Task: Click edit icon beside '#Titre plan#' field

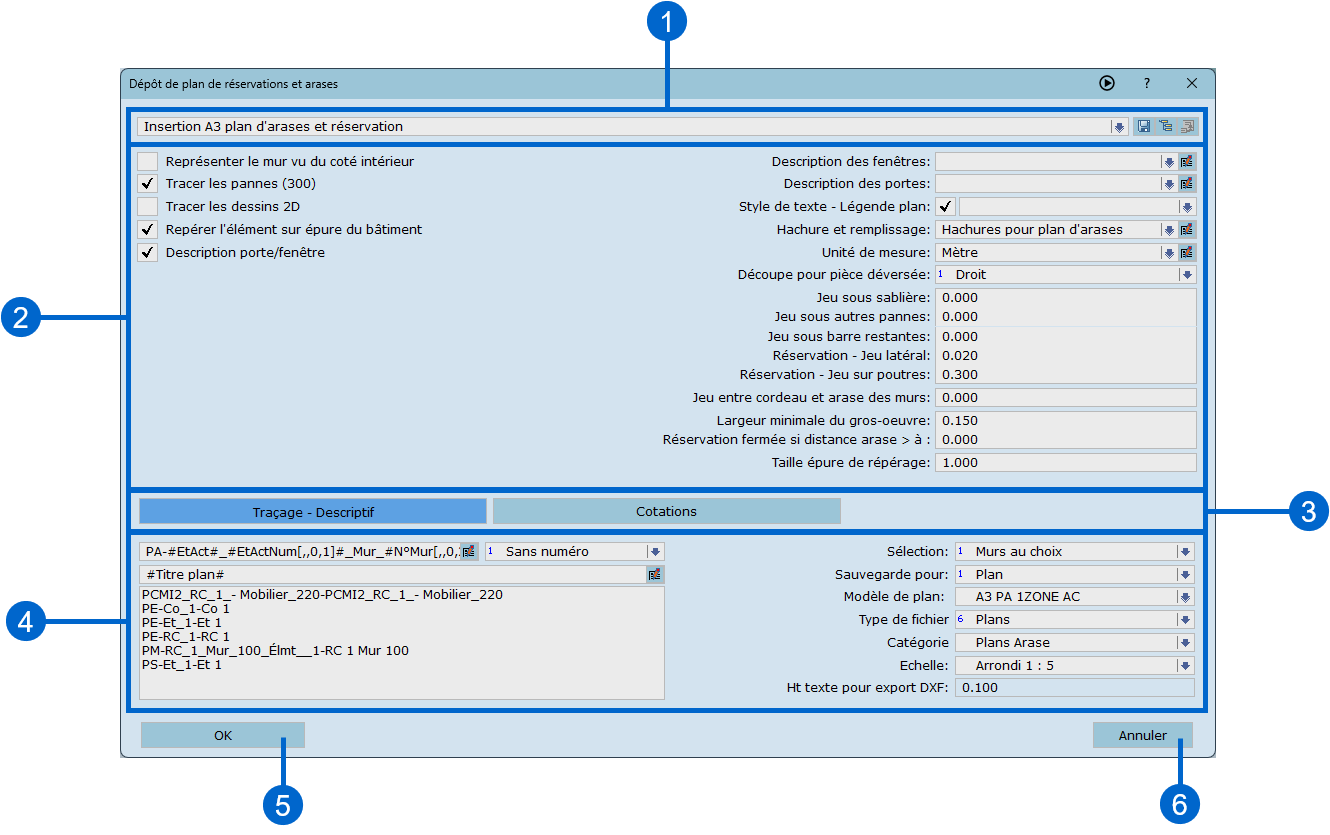Action: click(655, 575)
